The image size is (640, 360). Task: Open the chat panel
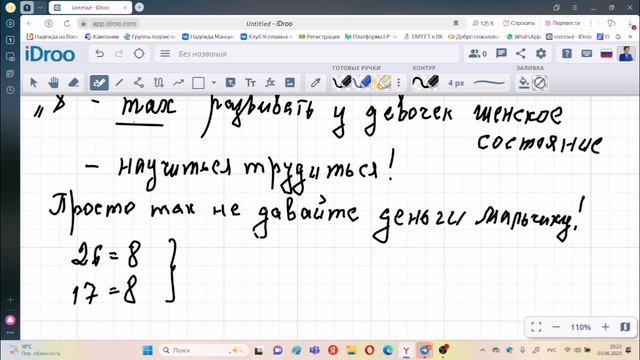coord(501,53)
